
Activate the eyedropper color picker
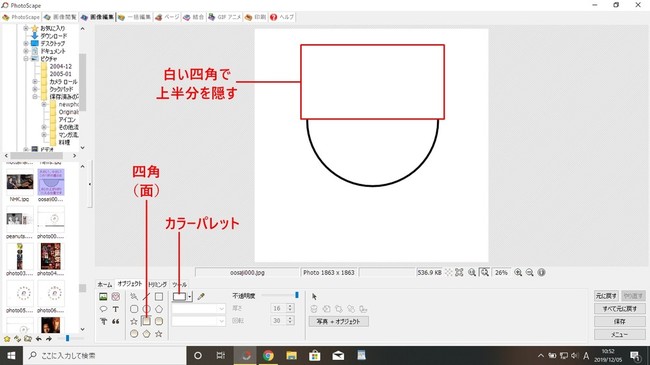pos(201,297)
